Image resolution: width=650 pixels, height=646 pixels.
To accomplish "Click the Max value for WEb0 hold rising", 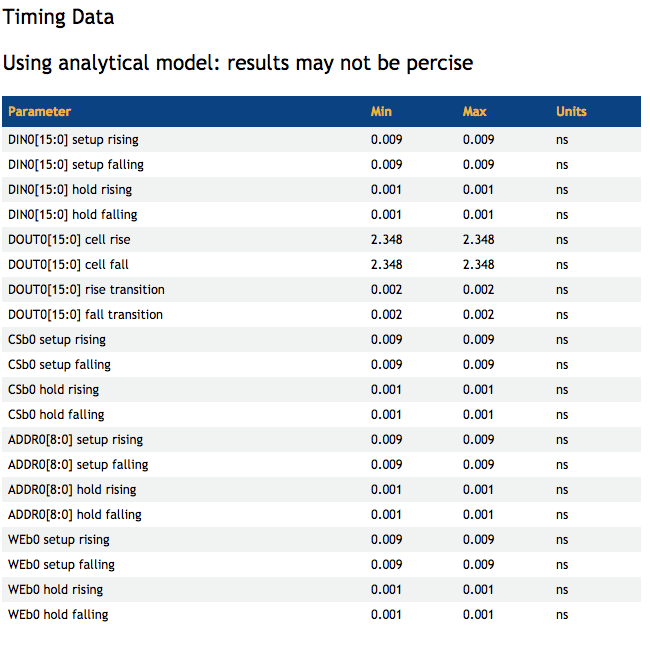I will [478, 590].
